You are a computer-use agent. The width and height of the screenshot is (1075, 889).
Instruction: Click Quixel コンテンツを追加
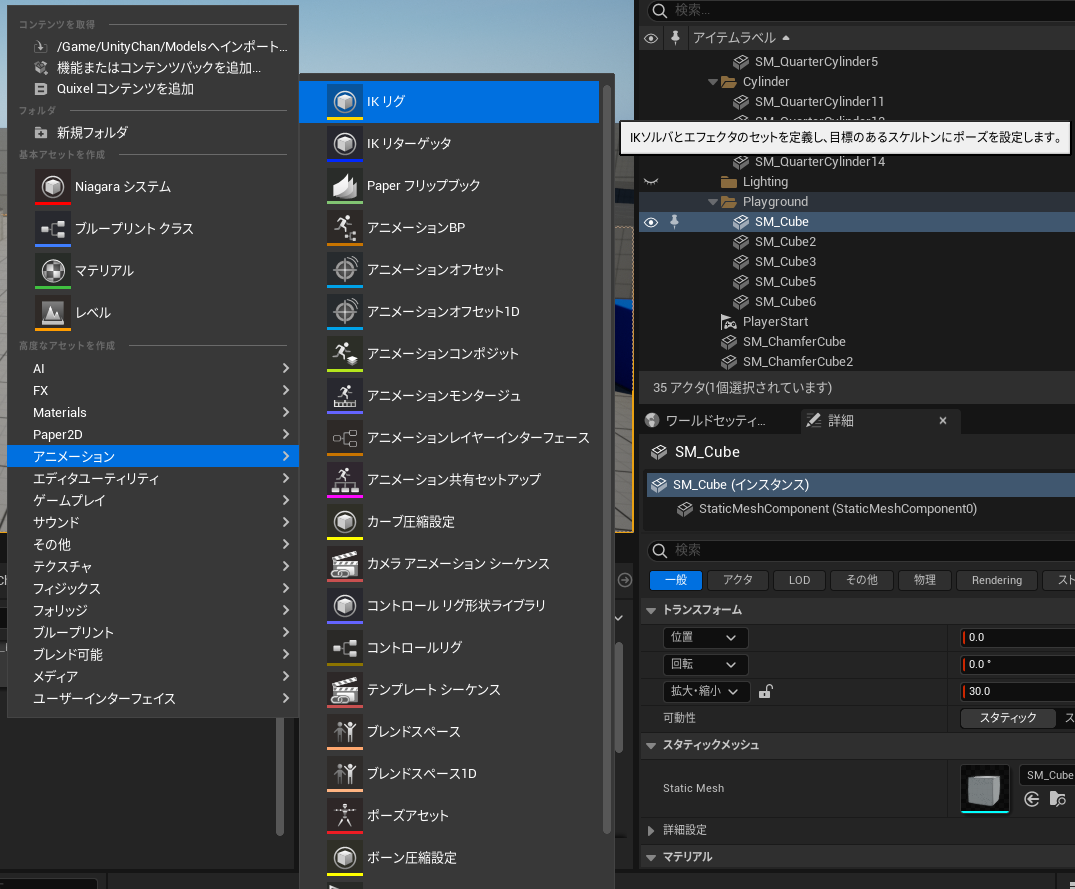point(153,89)
